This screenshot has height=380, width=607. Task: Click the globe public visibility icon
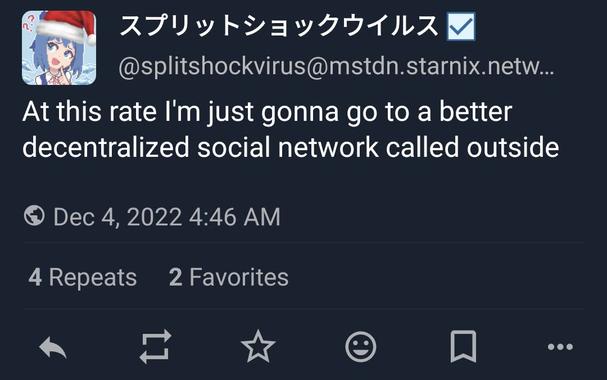[x=34, y=216]
